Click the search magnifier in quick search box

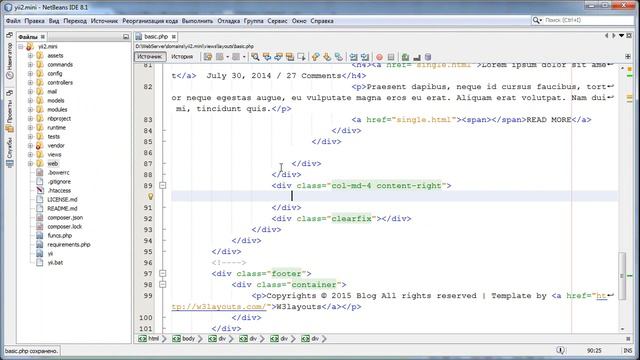536,20
